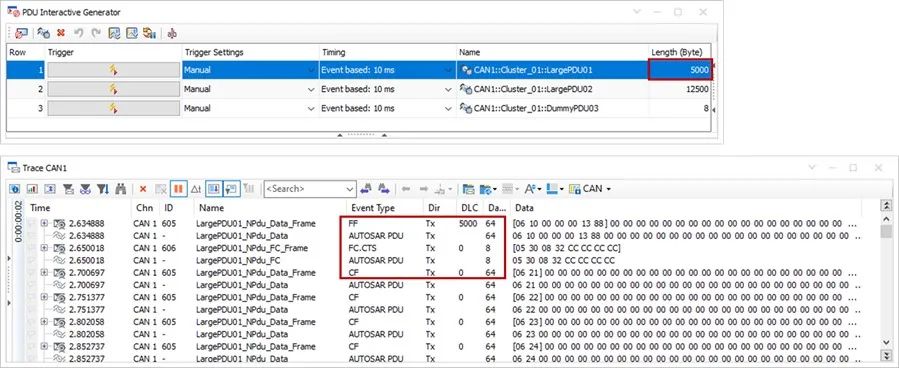The image size is (899, 368).
Task: Expand the trace row at time 2.650018
Action: tap(44, 248)
